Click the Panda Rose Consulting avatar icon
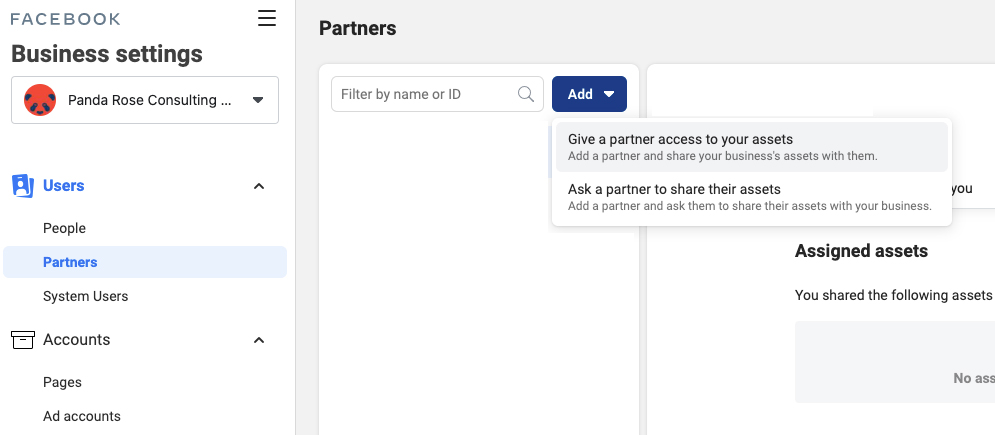995x435 pixels. click(40, 100)
